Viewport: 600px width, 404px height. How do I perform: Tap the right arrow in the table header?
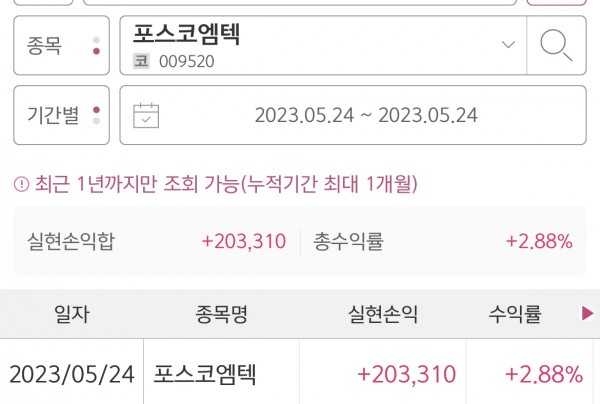pos(587,315)
